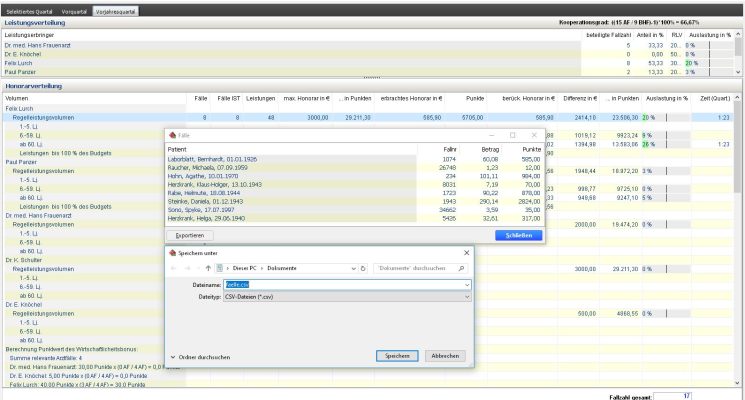Screen dimensions: 745x400
Task: Select the Vorjahresquartal tab
Action: pyautogui.click(x=115, y=11)
